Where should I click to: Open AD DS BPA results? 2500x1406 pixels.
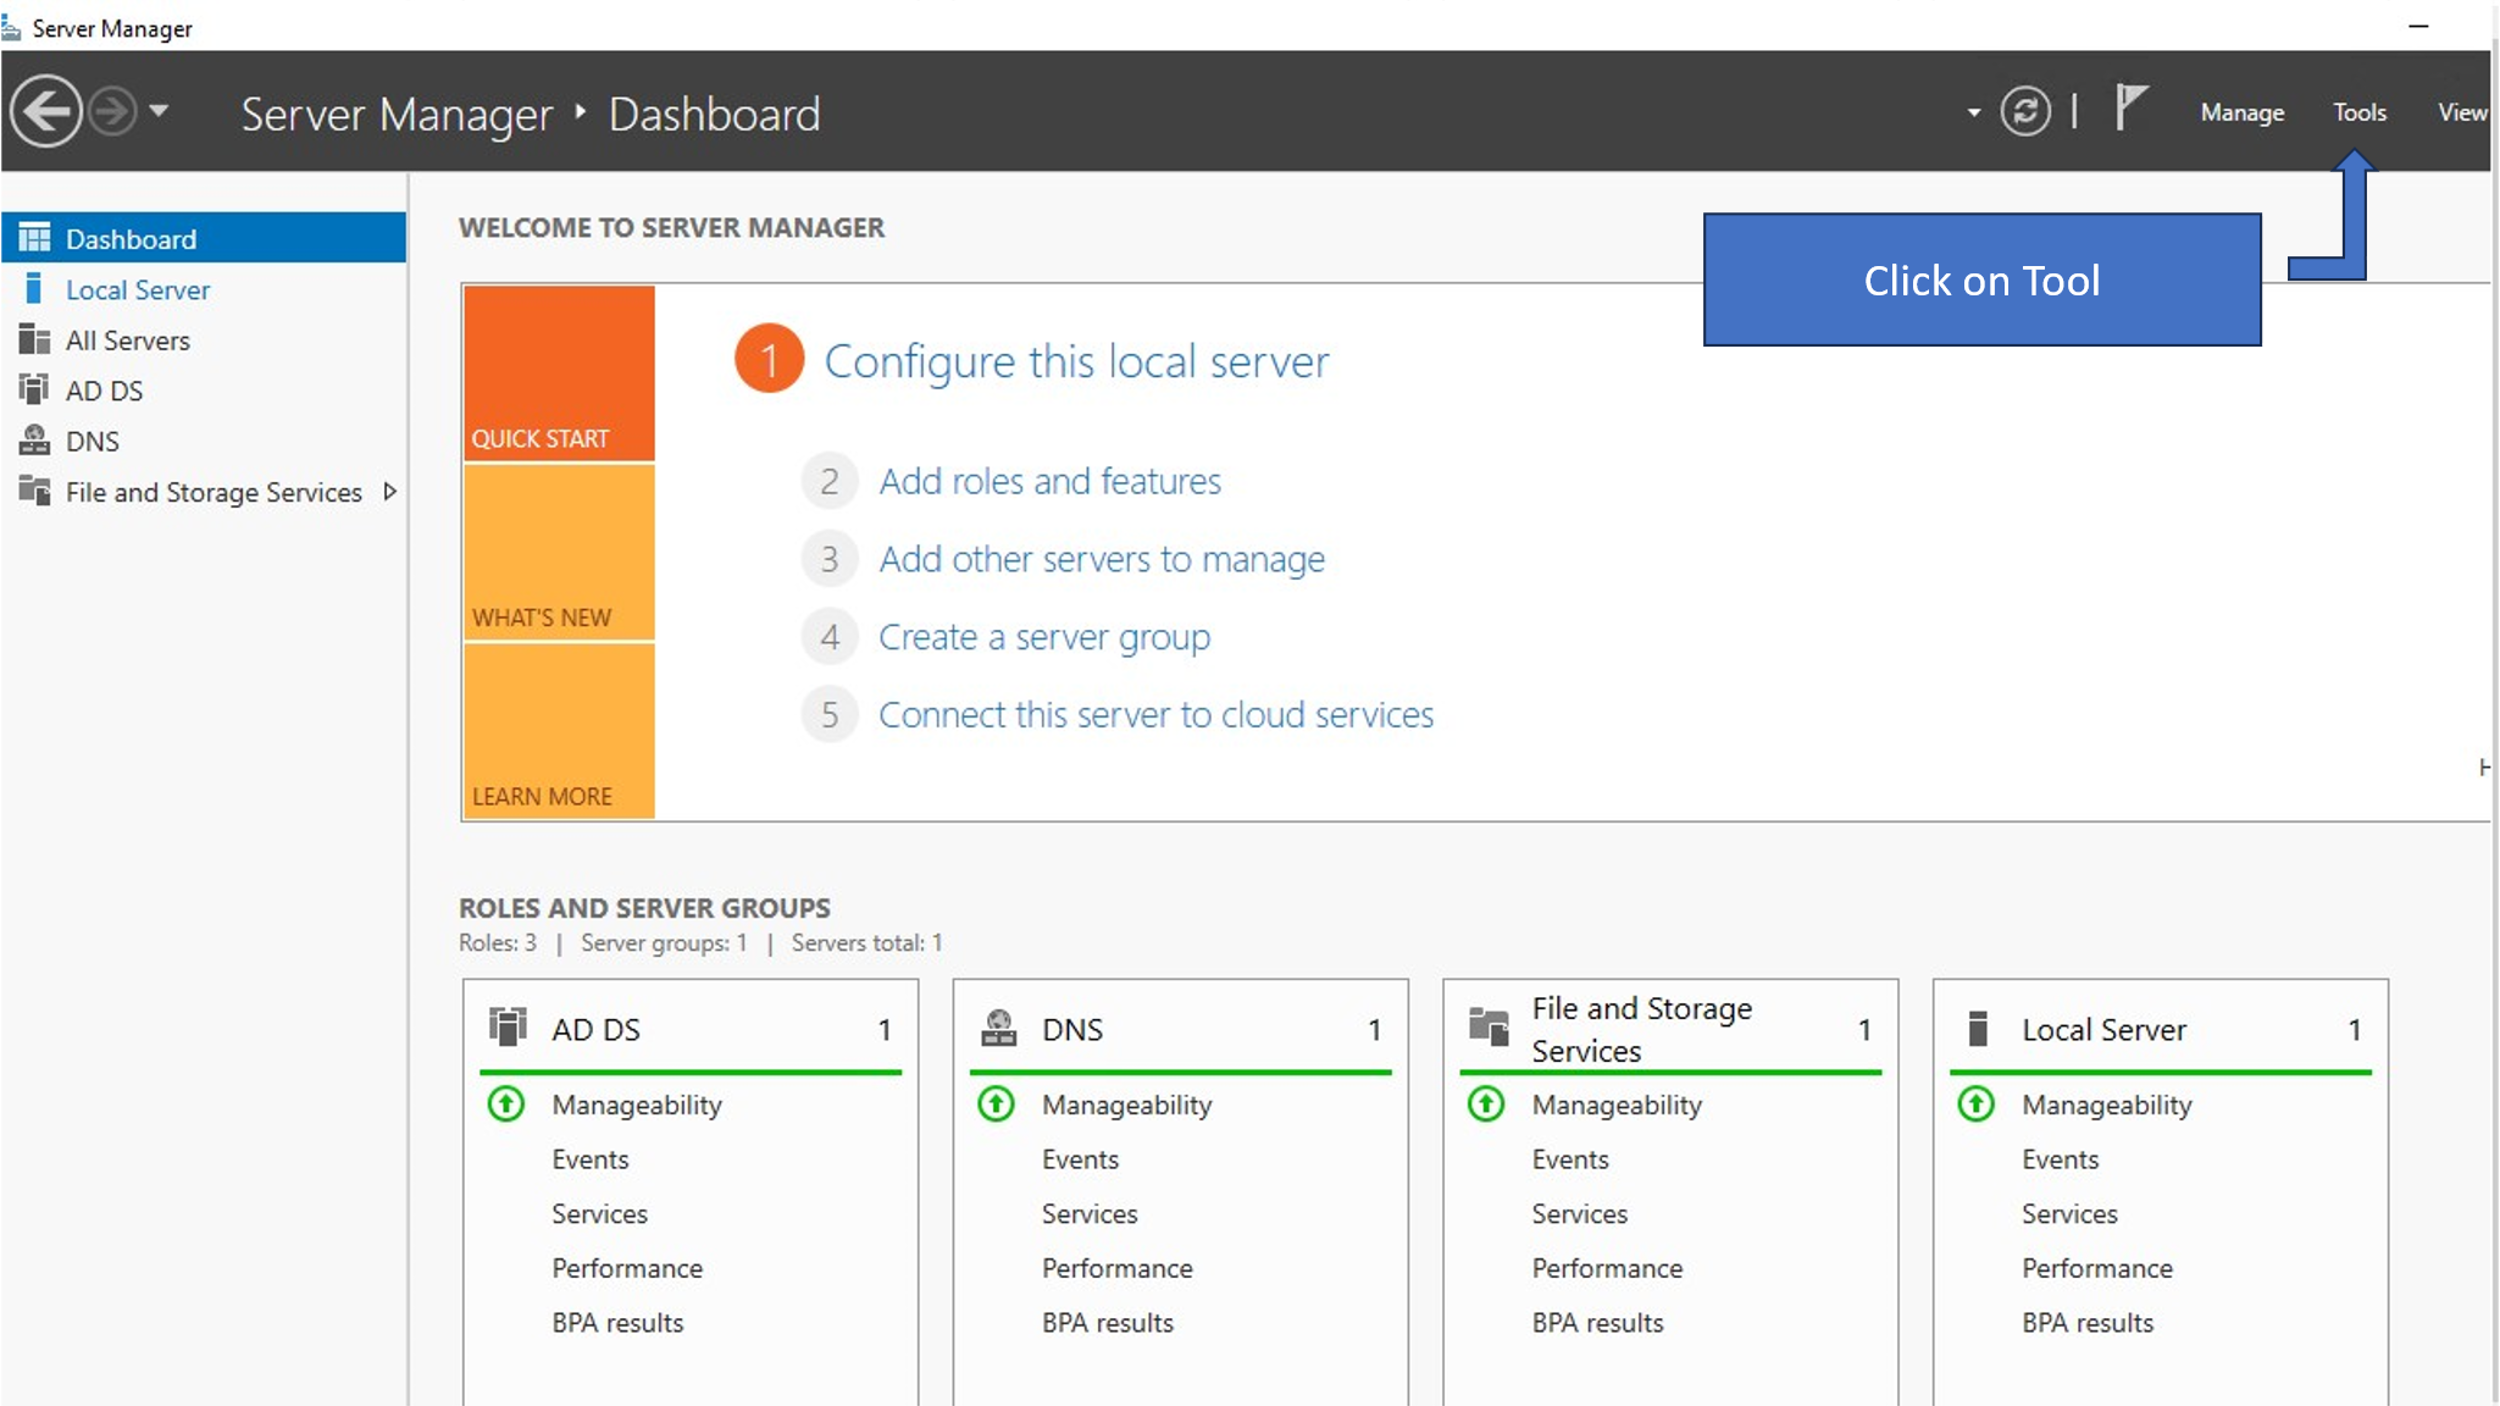(x=618, y=1323)
